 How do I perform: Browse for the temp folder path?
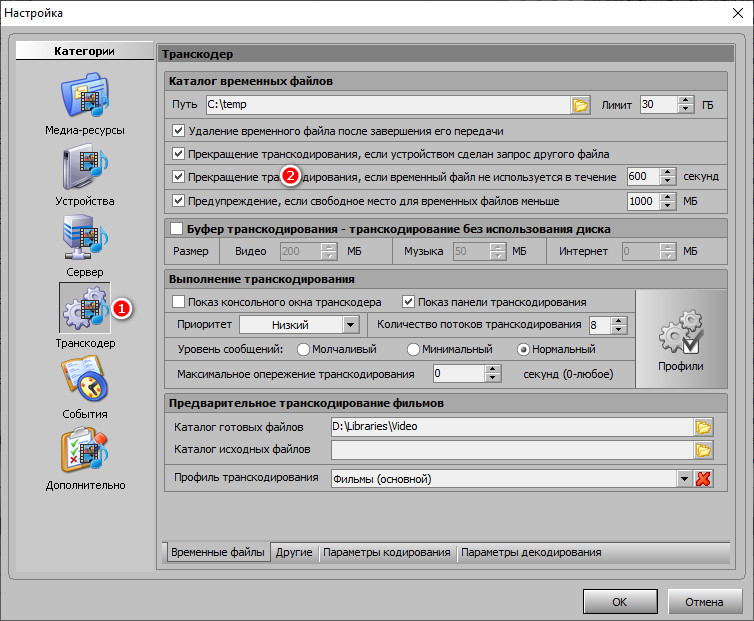tap(580, 104)
